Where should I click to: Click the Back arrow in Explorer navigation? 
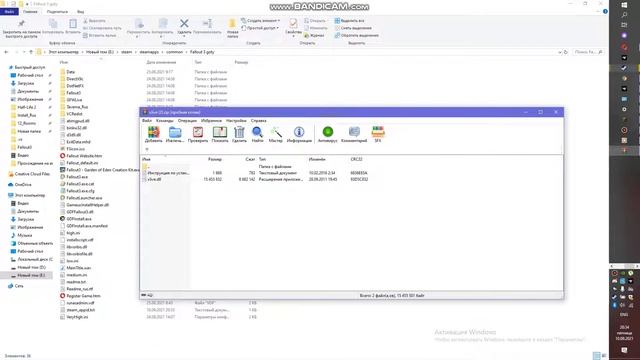coord(6,52)
